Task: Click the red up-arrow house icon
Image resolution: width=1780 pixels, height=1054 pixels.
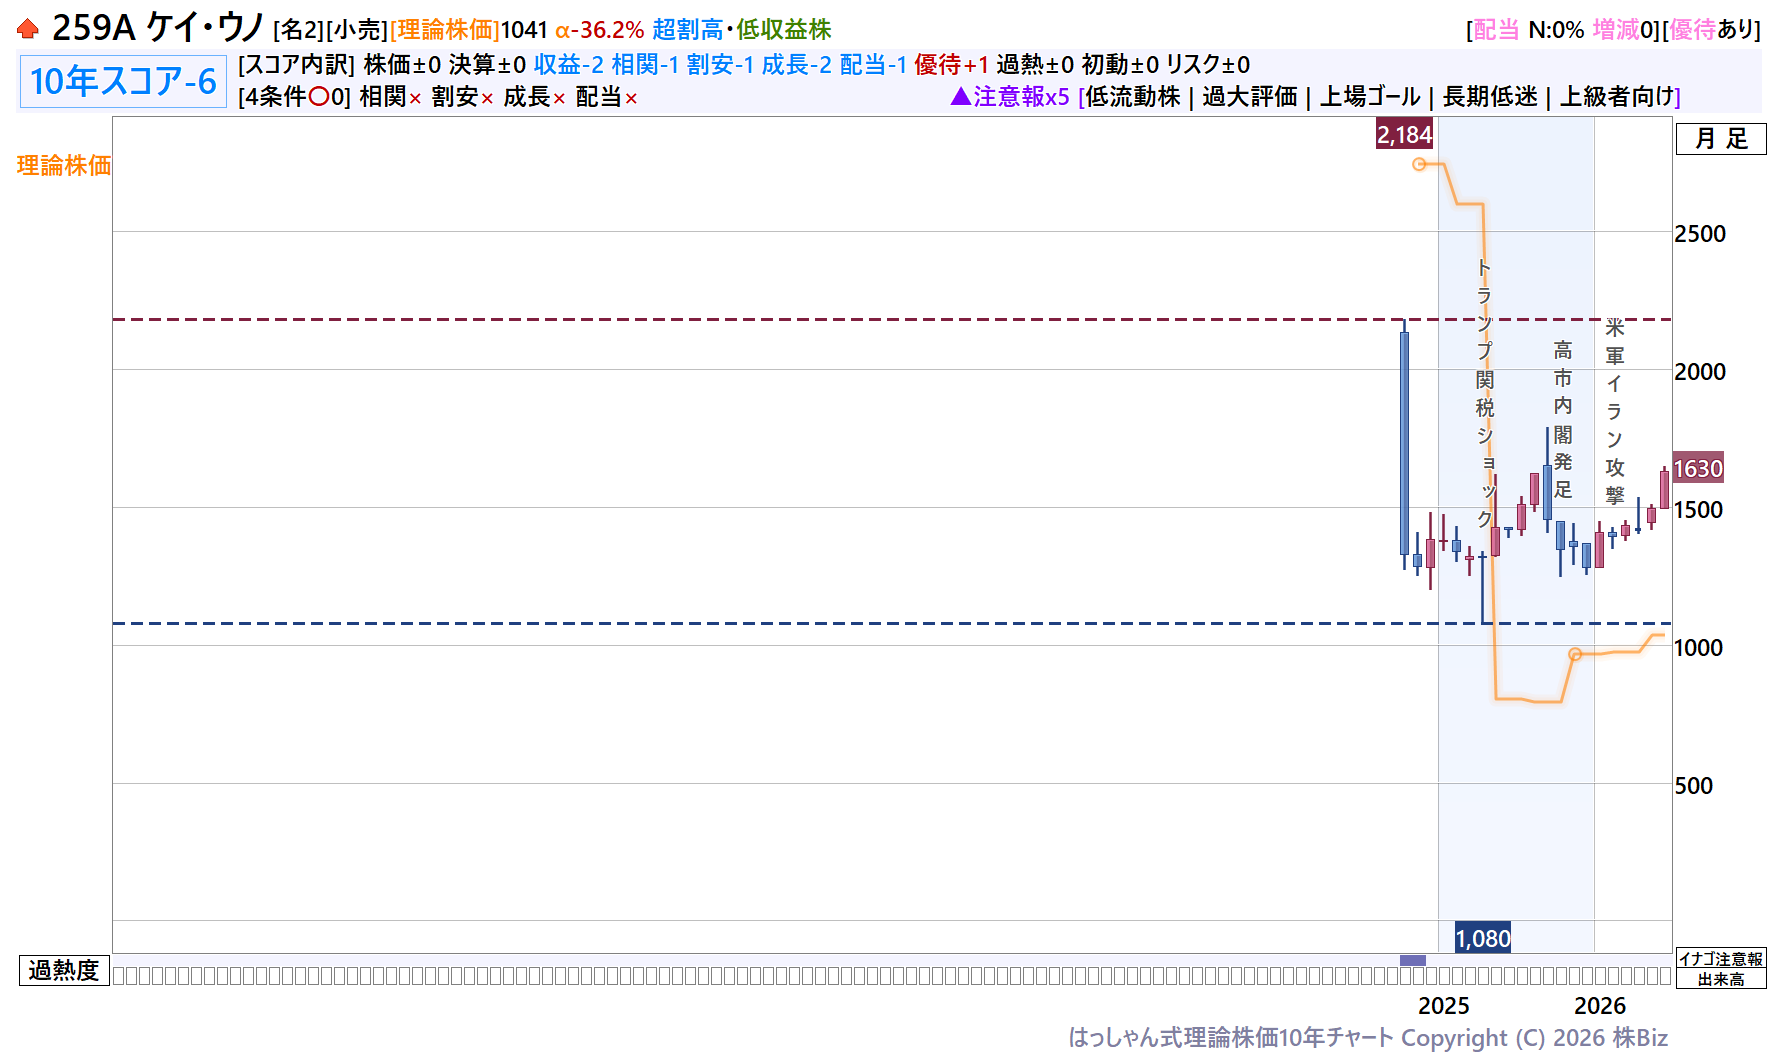Action: pos(27,29)
